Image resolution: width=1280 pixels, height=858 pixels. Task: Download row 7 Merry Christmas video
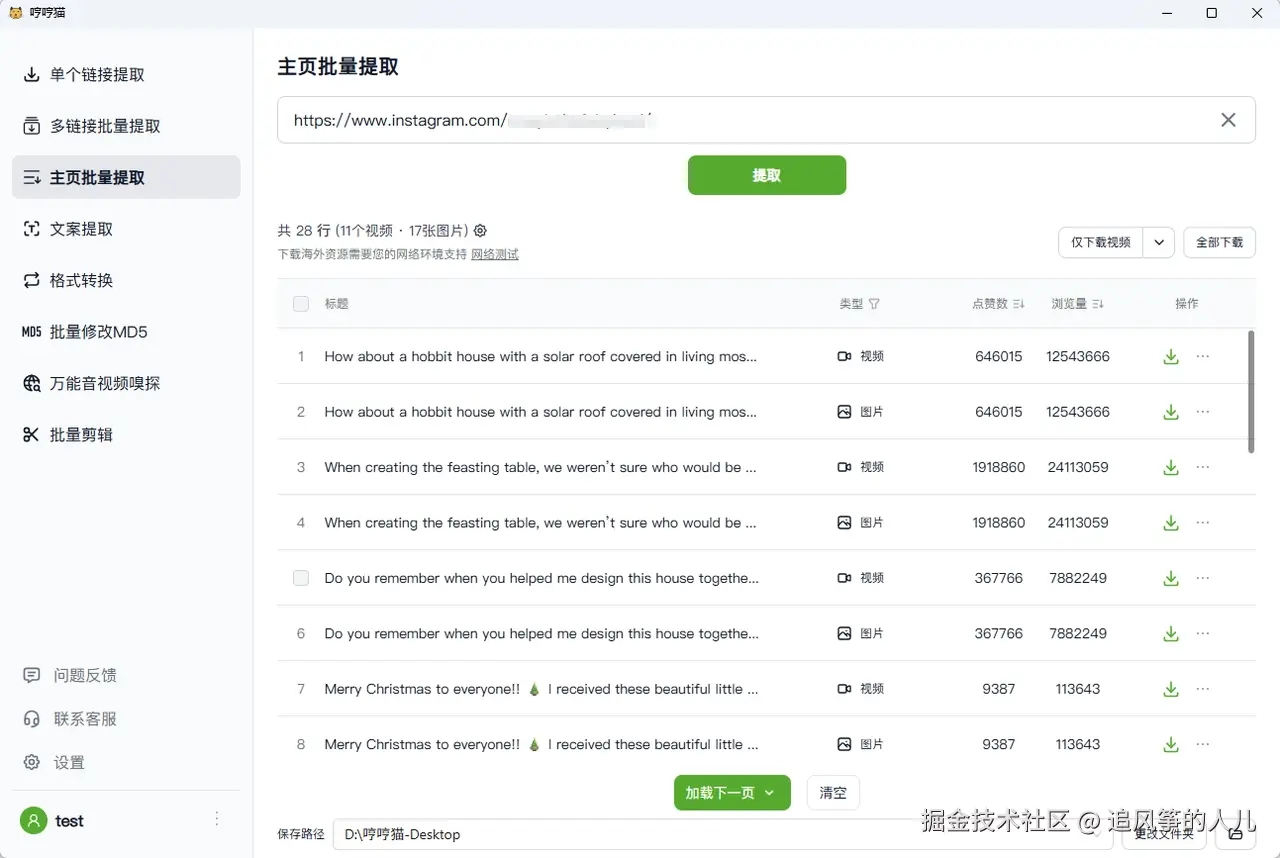click(x=1171, y=690)
